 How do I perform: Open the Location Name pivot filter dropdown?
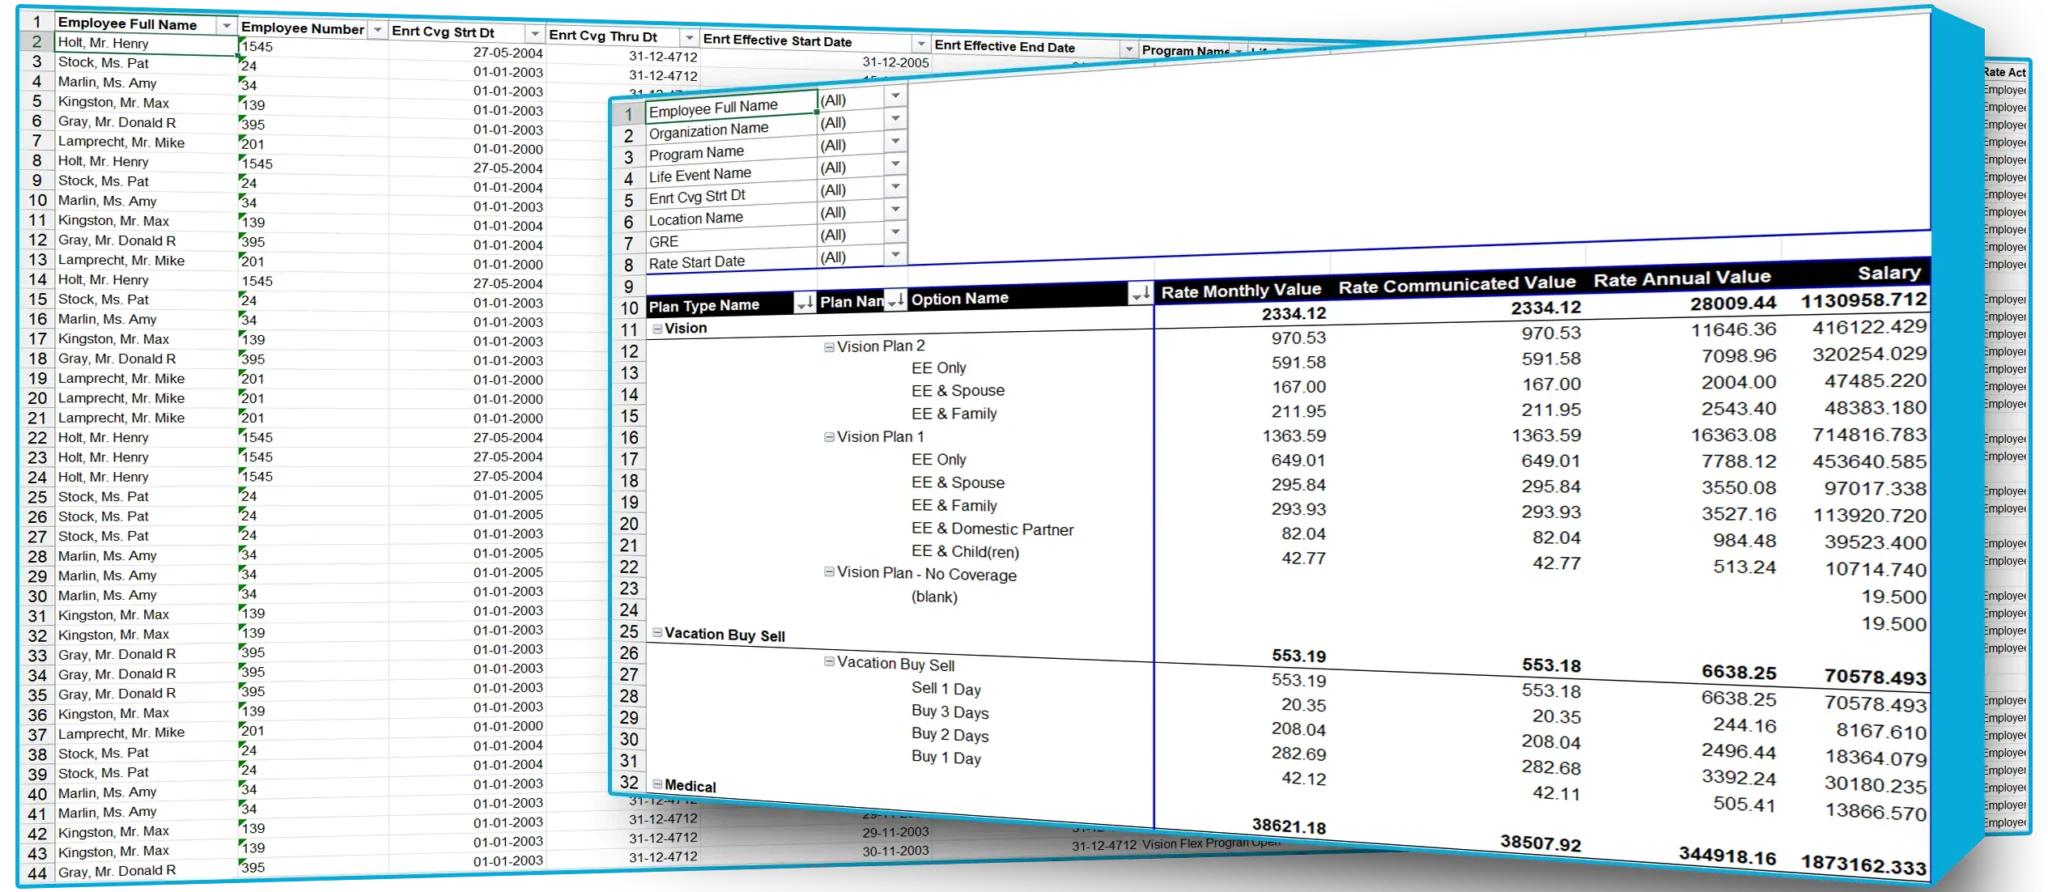895,209
